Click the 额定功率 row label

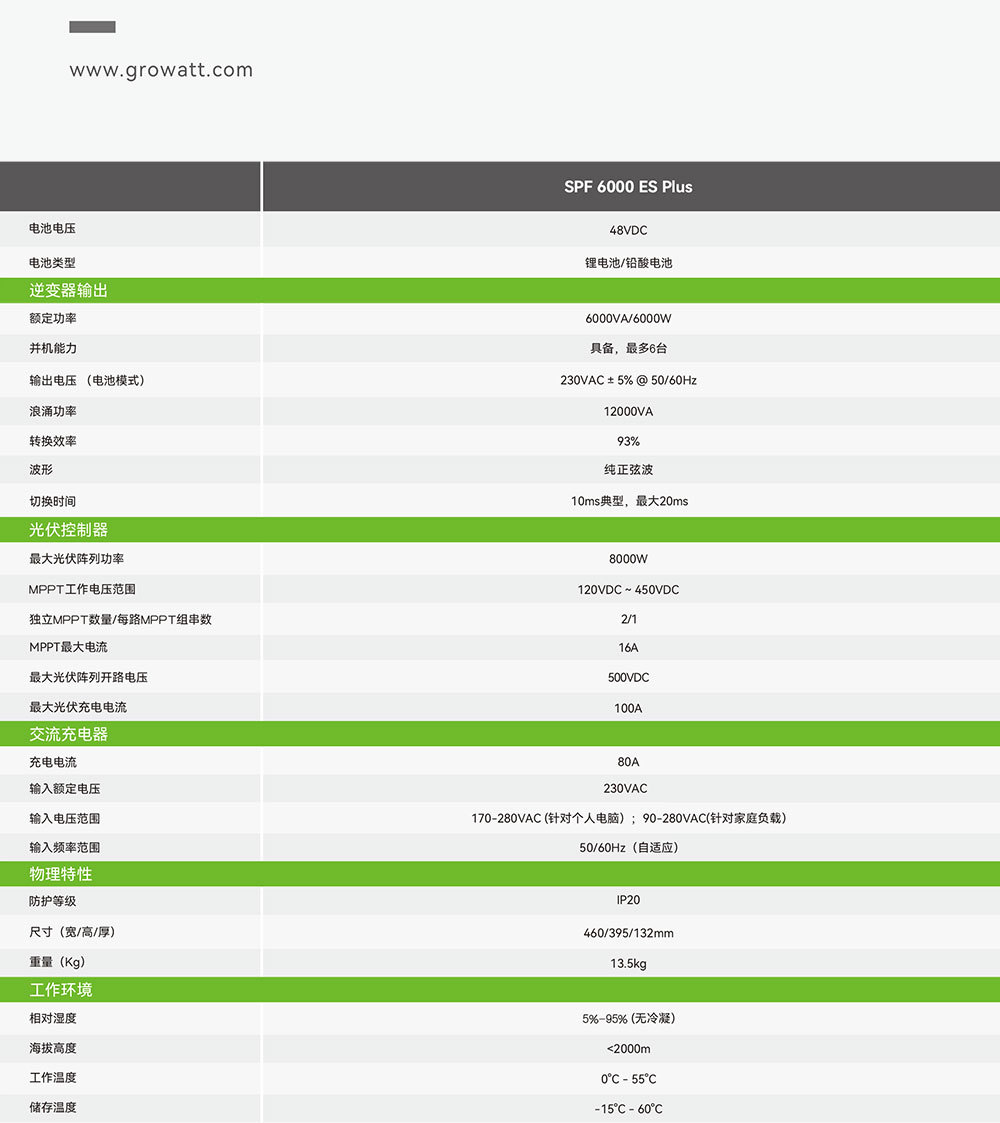click(52, 319)
